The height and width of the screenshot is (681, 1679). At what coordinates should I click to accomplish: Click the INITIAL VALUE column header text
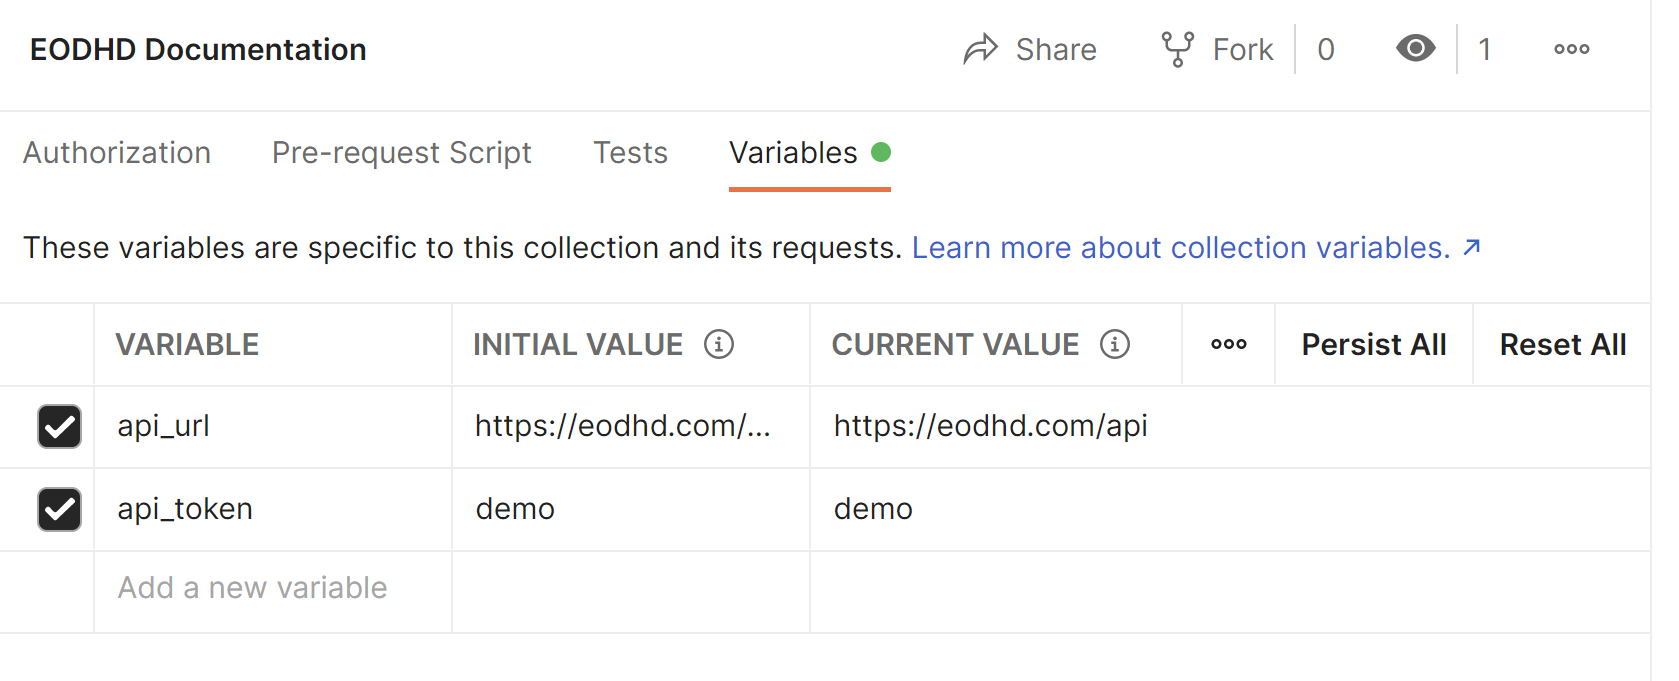[x=578, y=344]
